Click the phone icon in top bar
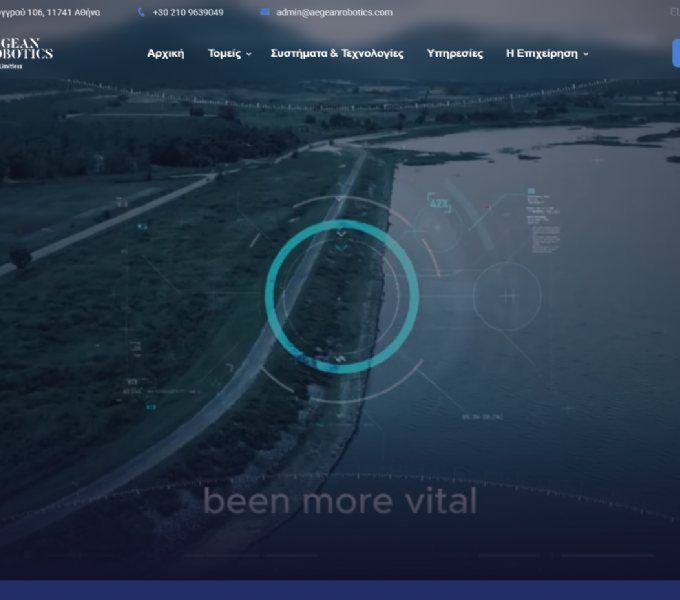Image resolution: width=680 pixels, height=600 pixels. [x=141, y=12]
